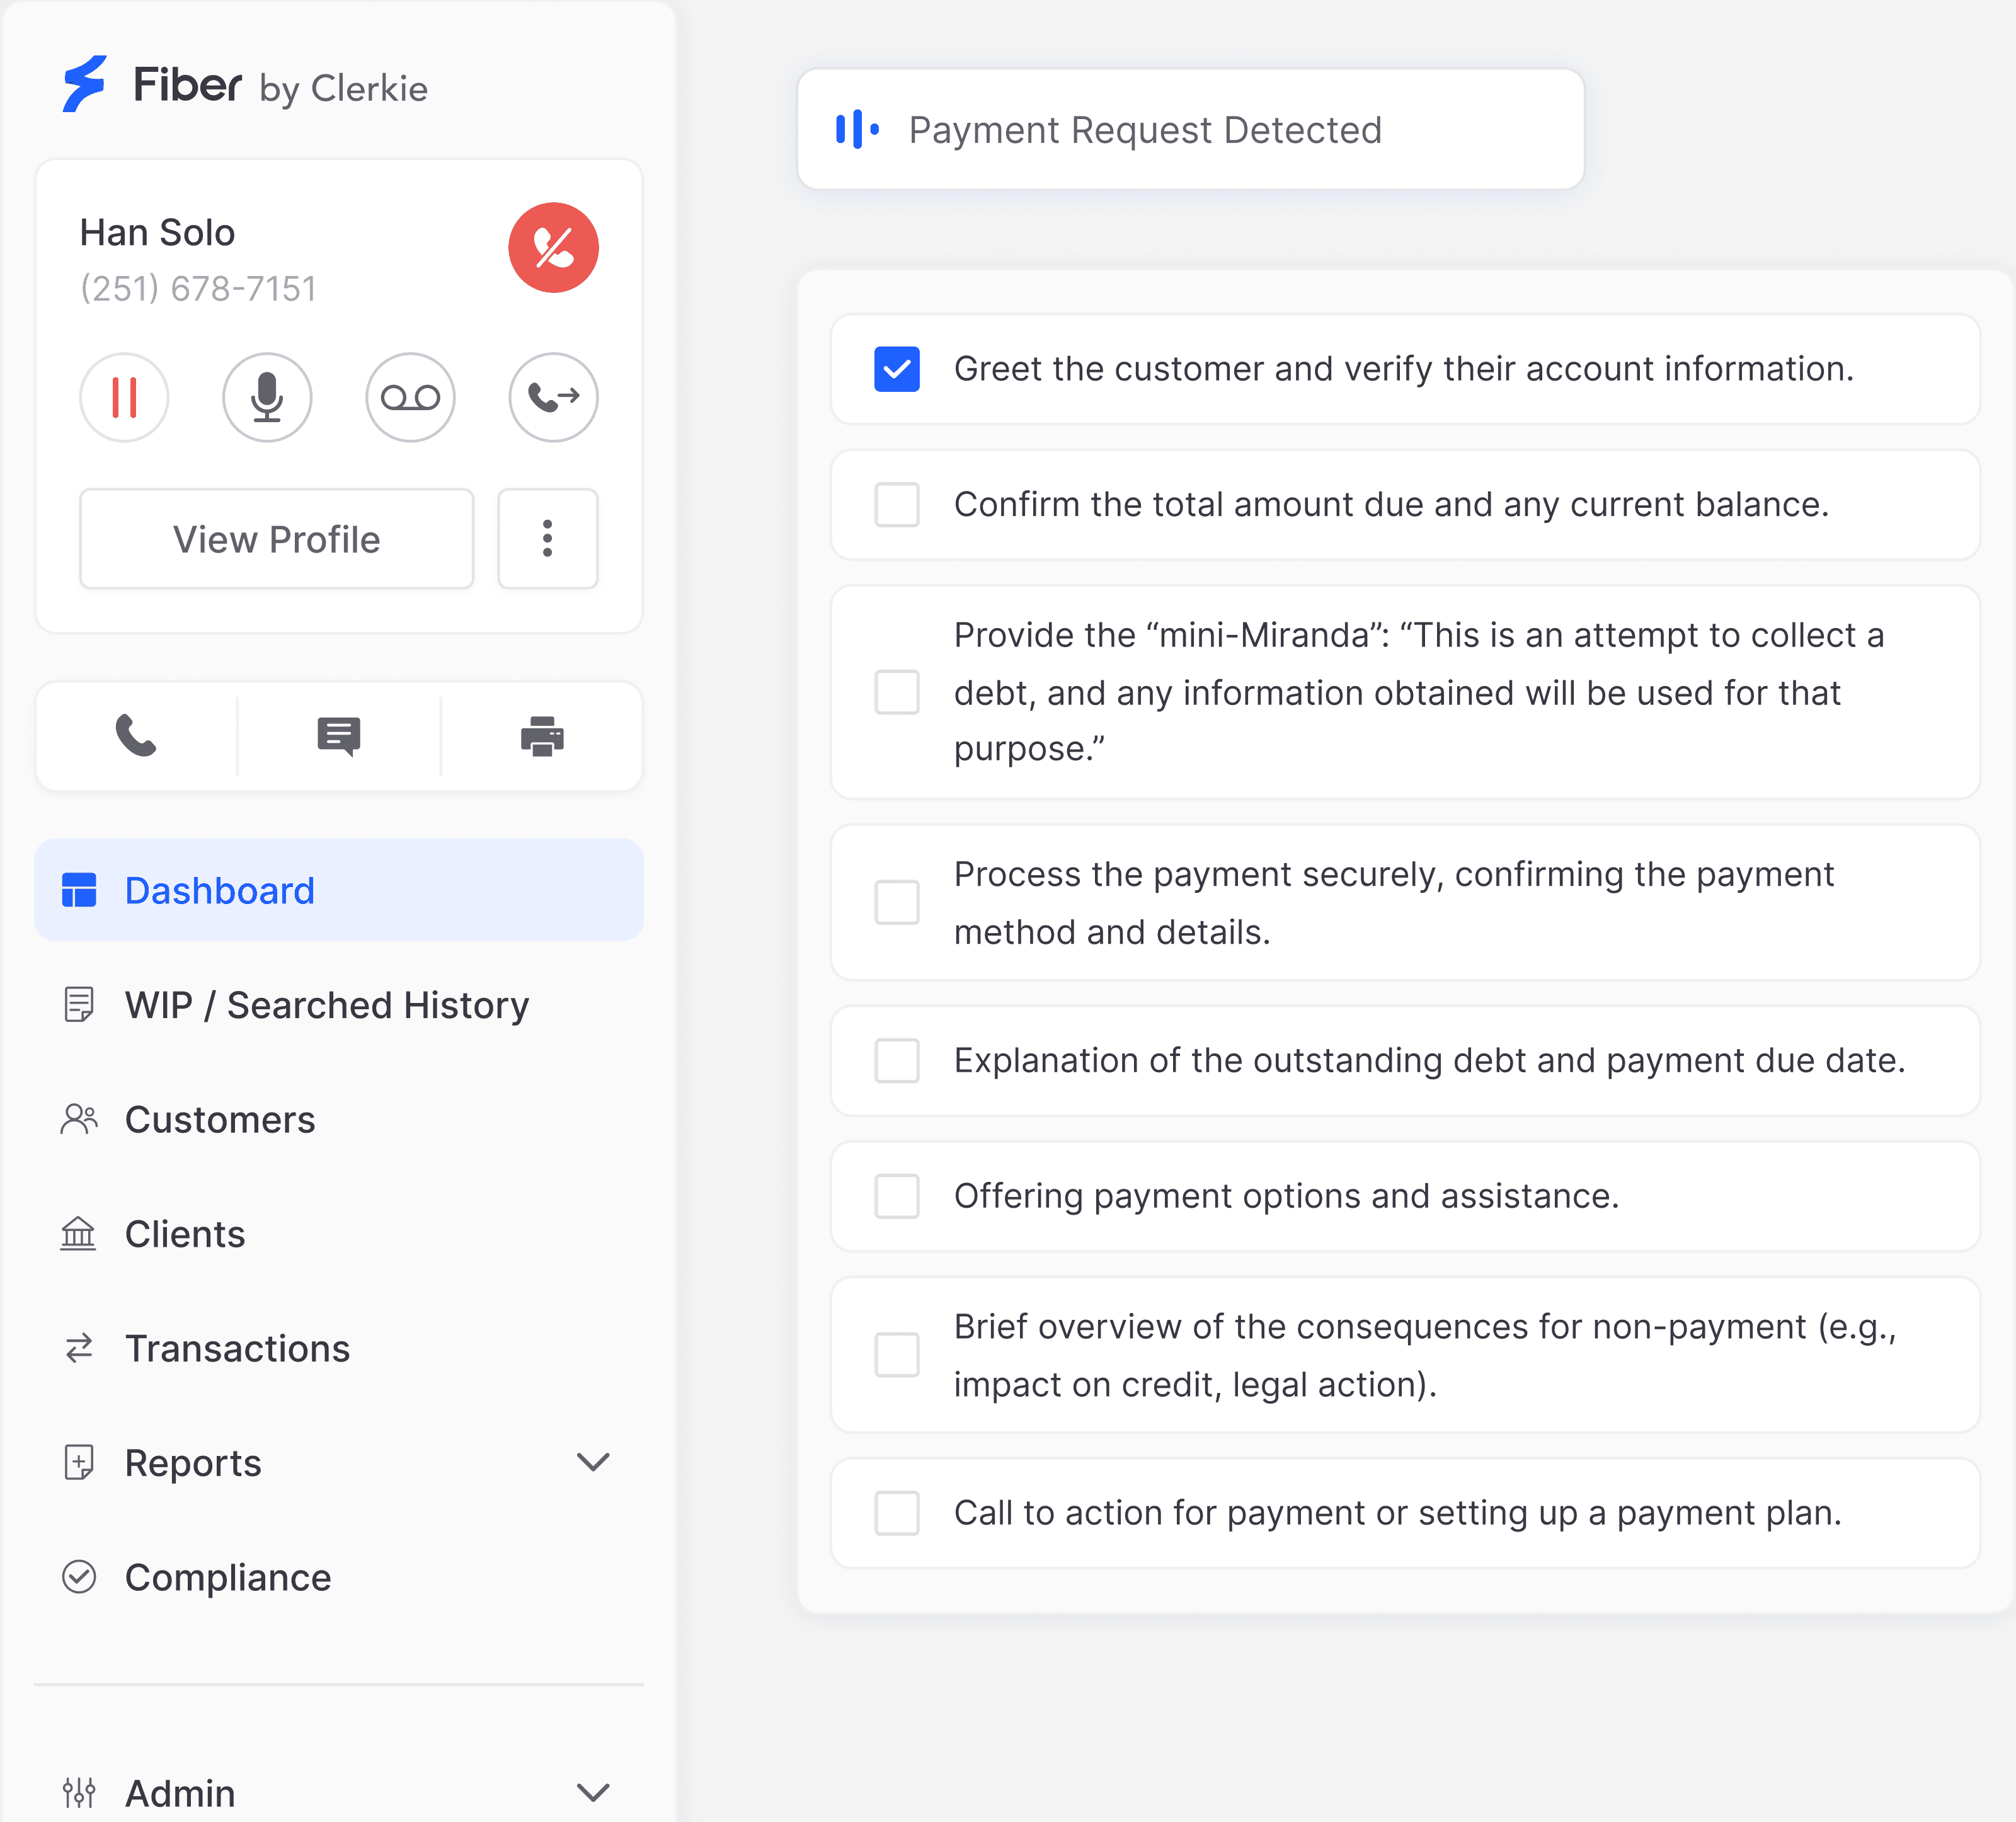Go to WIP / Searched History
Image resolution: width=2016 pixels, height=1822 pixels.
pyautogui.click(x=326, y=1005)
